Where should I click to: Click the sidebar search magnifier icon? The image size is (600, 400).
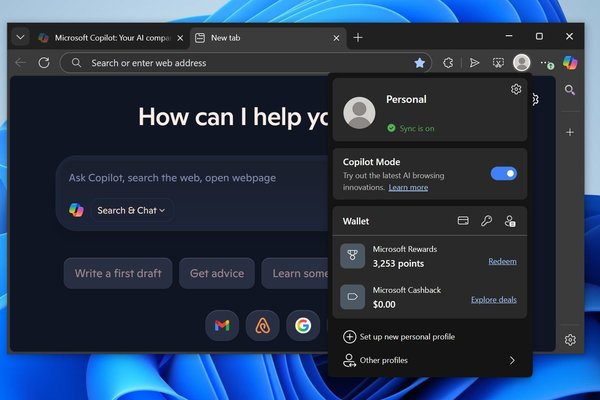point(570,90)
